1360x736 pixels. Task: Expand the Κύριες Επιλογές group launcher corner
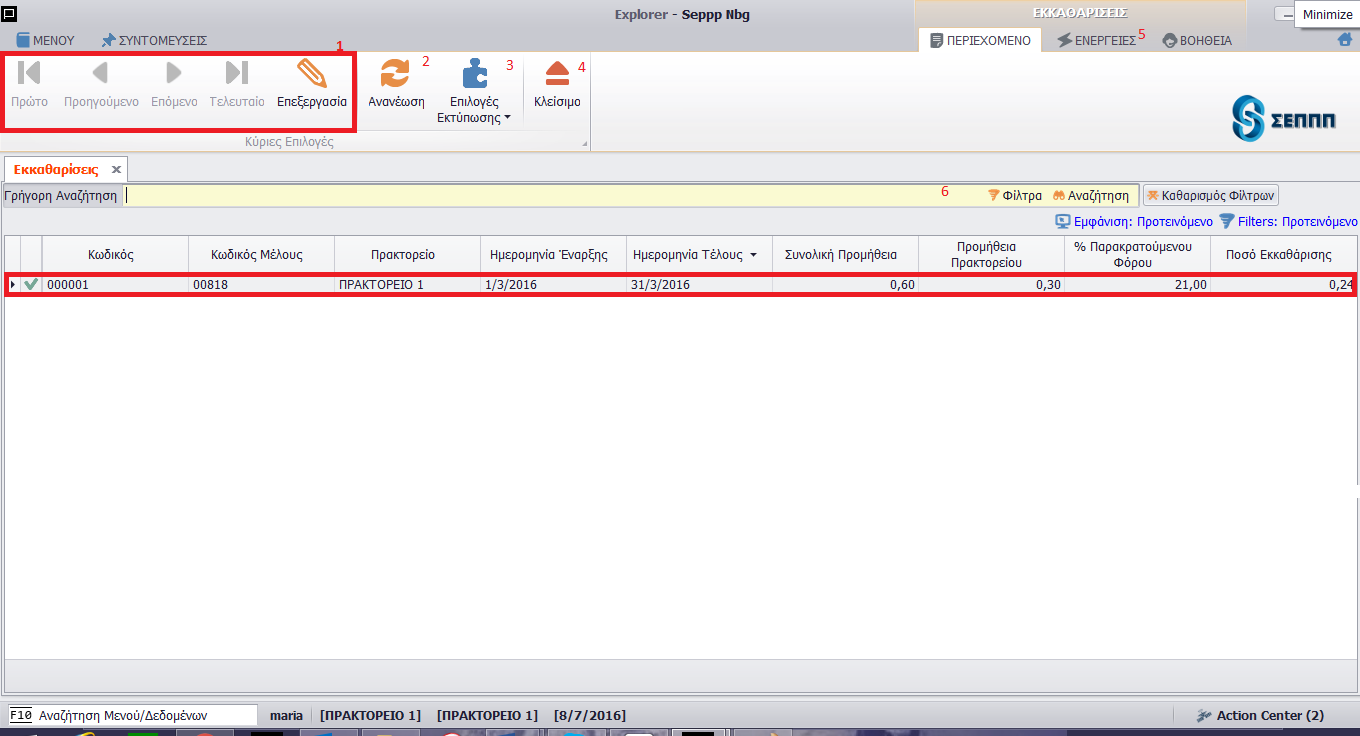pos(586,146)
